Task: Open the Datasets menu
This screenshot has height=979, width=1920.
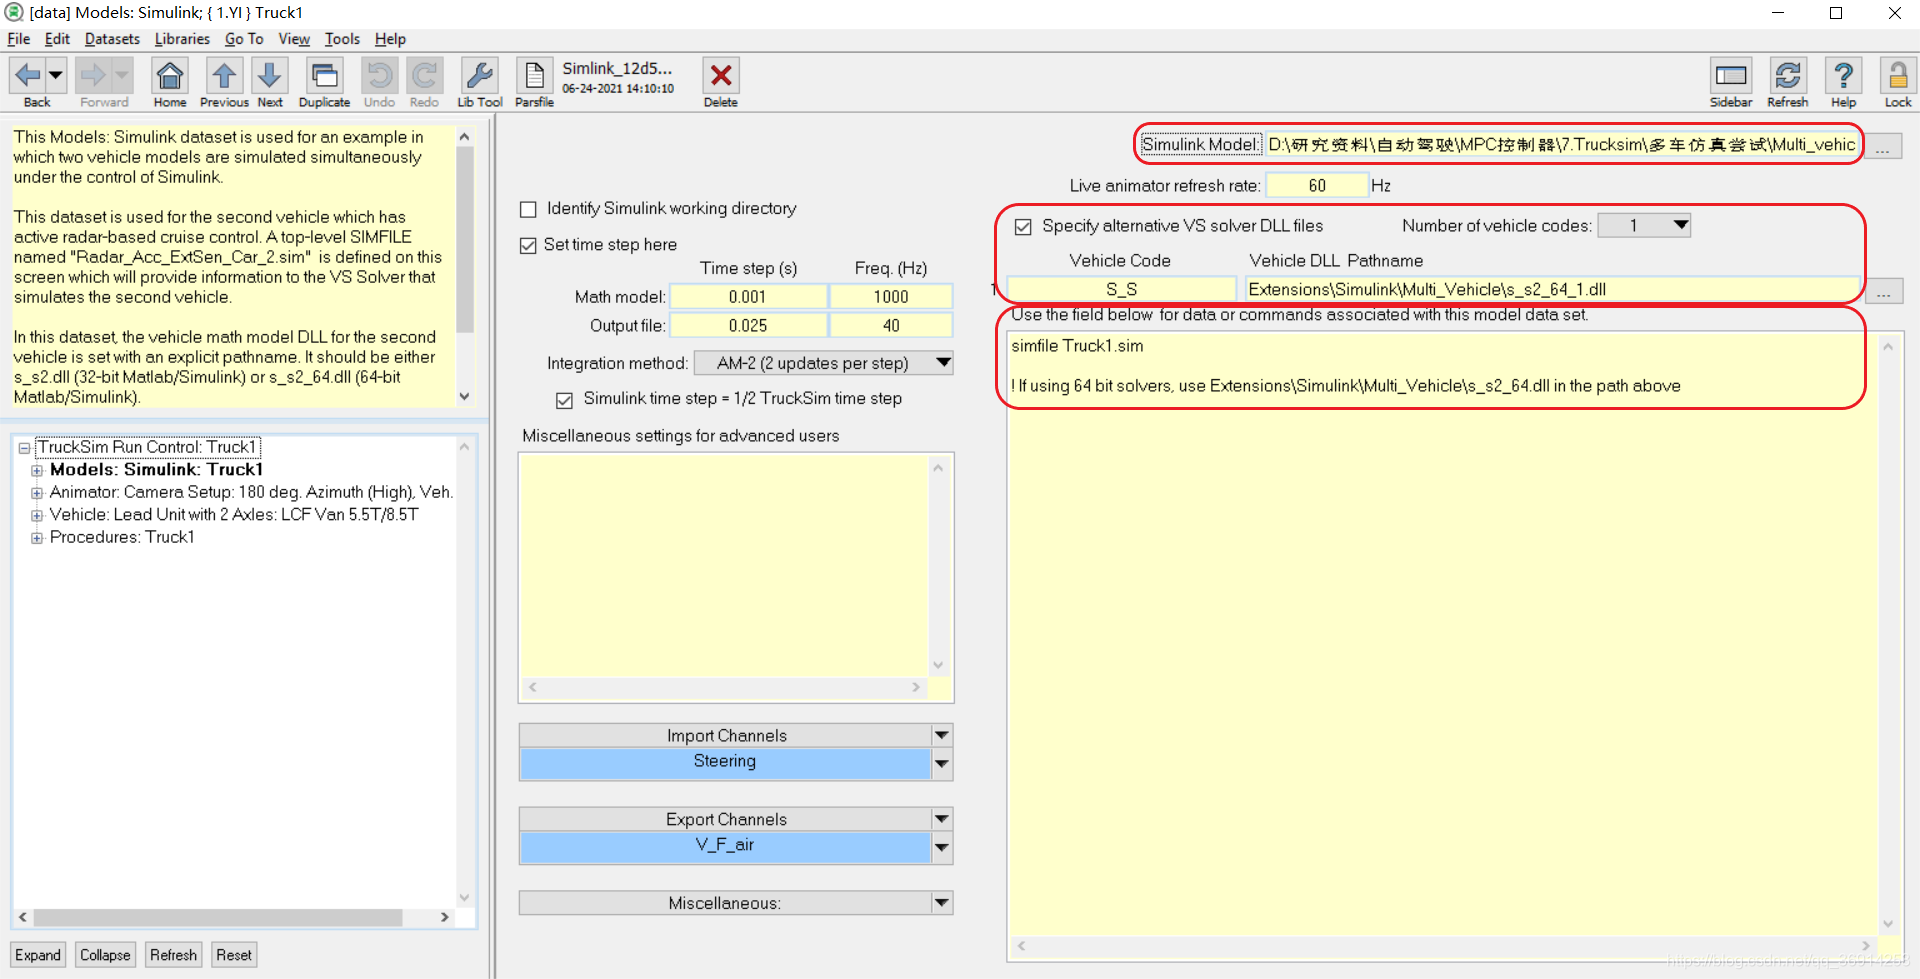Action: pyautogui.click(x=112, y=39)
